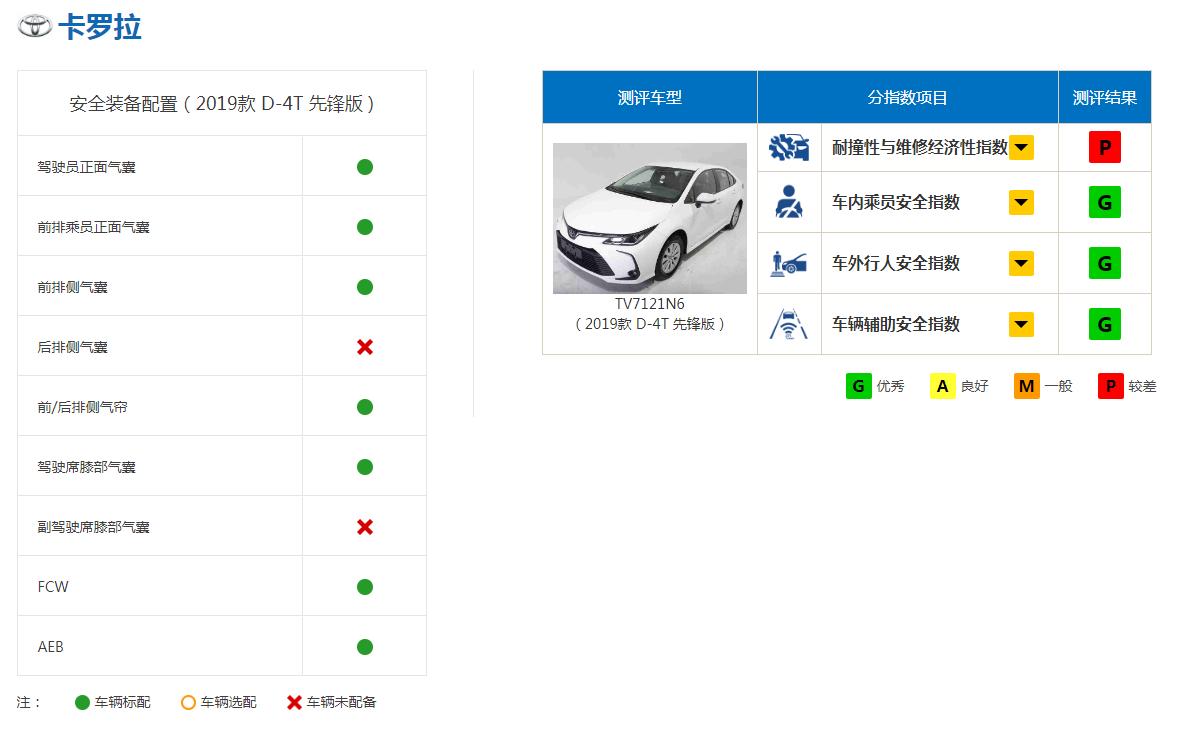This screenshot has width=1186, height=735.
Task: Expand the 车辆辅助安全指数 details arrow
Action: click(1021, 323)
